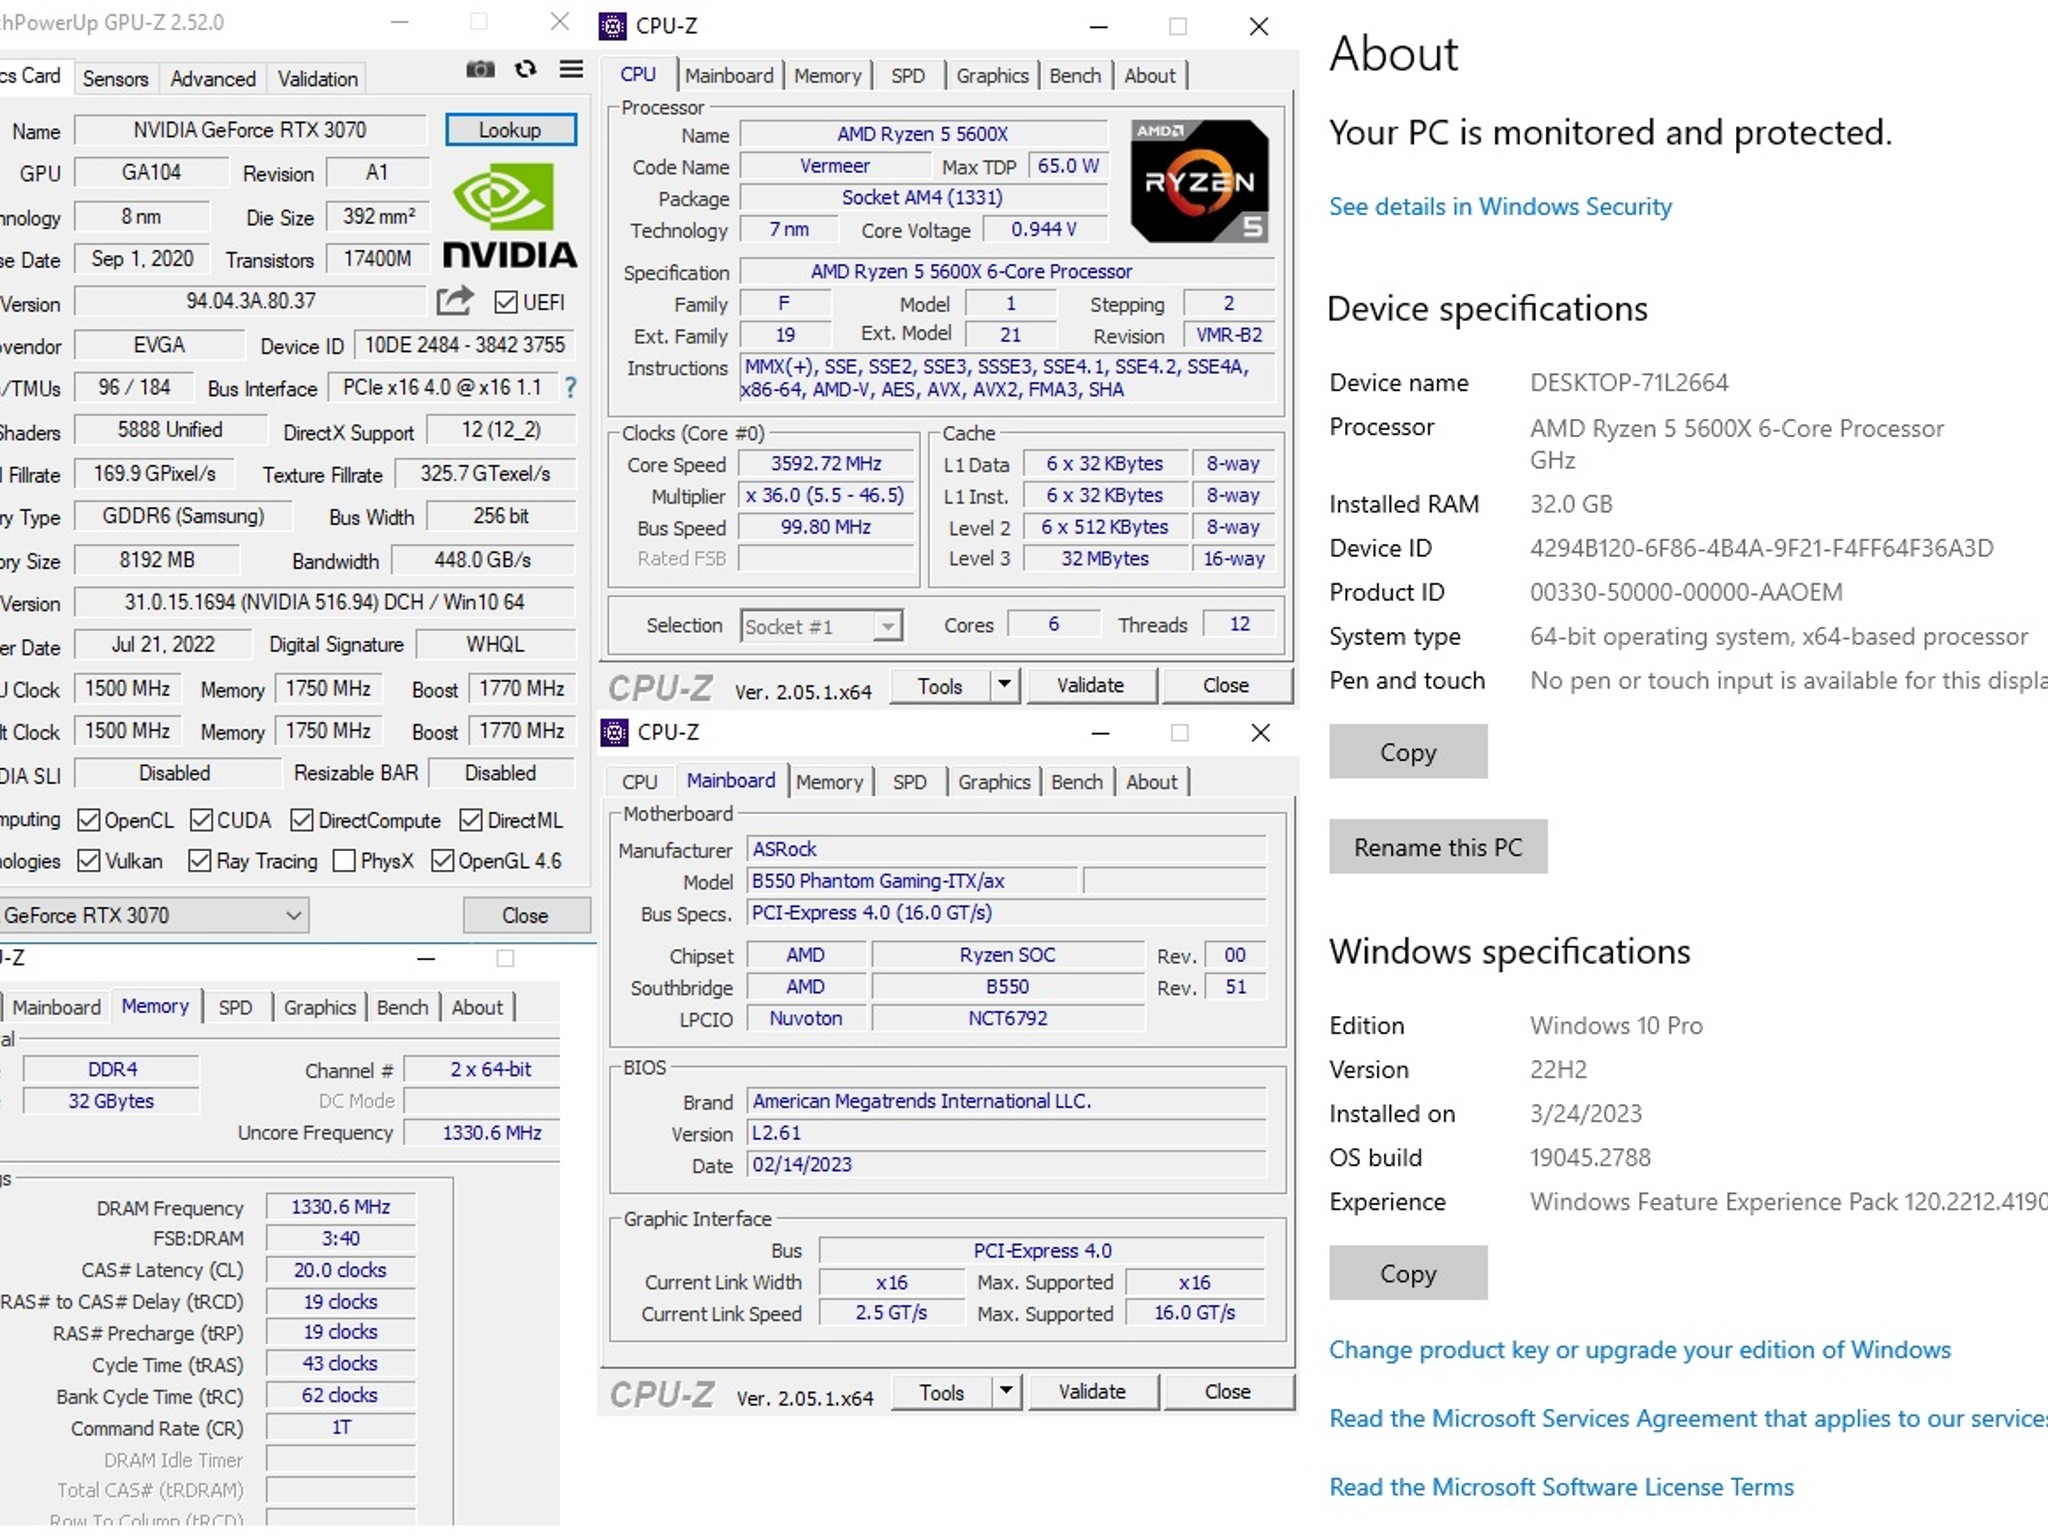The width and height of the screenshot is (2048, 1536).
Task: Open the GeForce RTX 3070 GPU selector dropdown
Action: (154, 915)
